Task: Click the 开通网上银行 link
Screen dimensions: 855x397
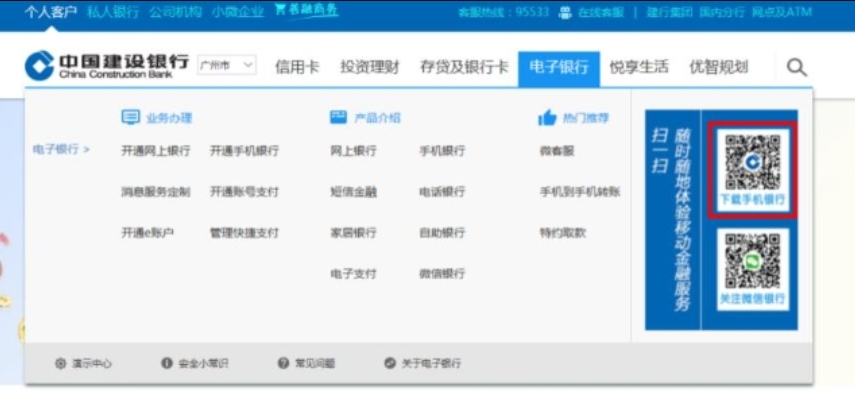Action: (155, 151)
